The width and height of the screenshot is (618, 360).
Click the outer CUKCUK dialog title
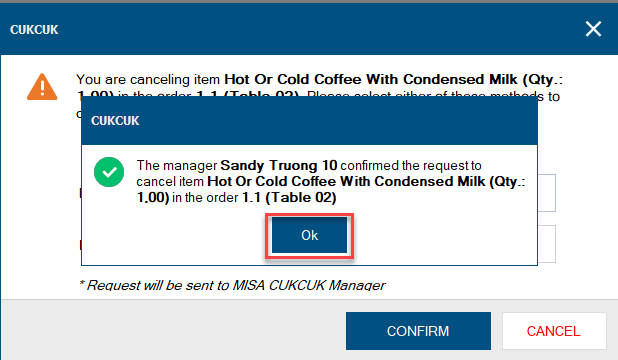pos(34,30)
